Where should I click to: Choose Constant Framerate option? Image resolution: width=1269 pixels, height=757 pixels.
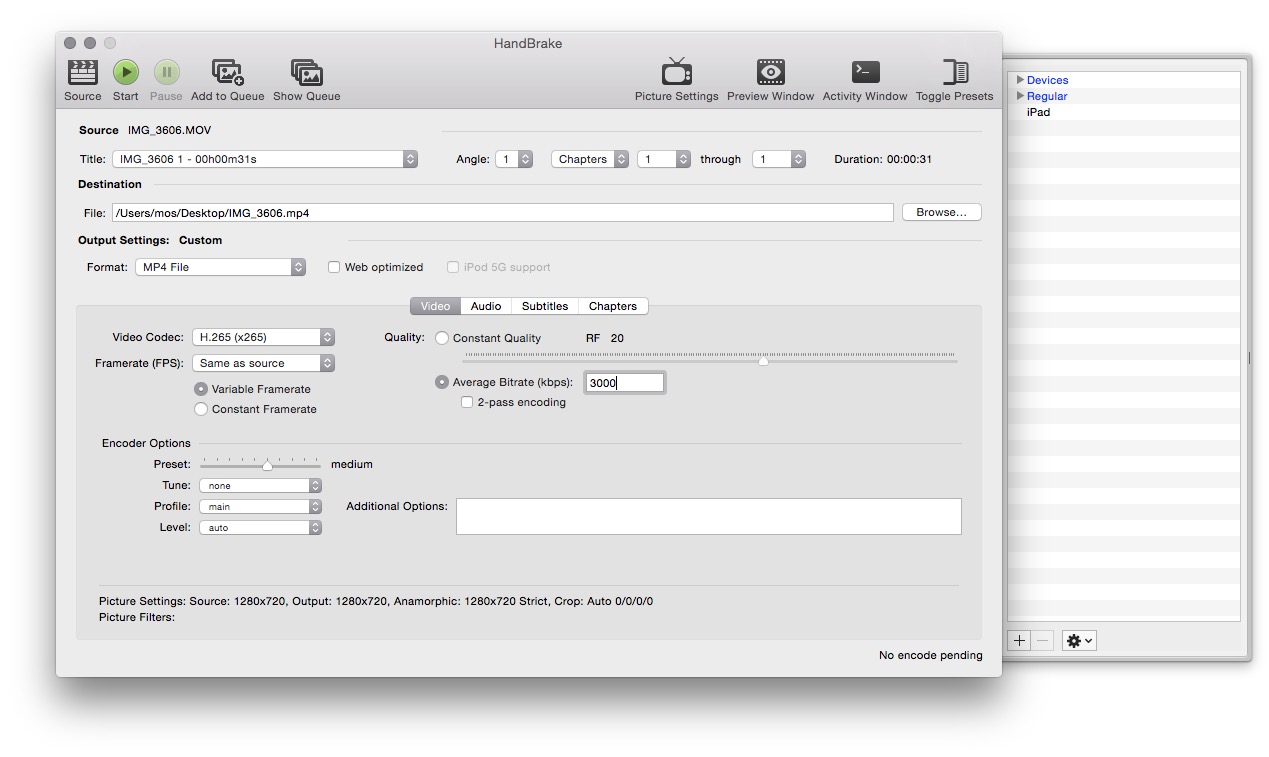201,409
